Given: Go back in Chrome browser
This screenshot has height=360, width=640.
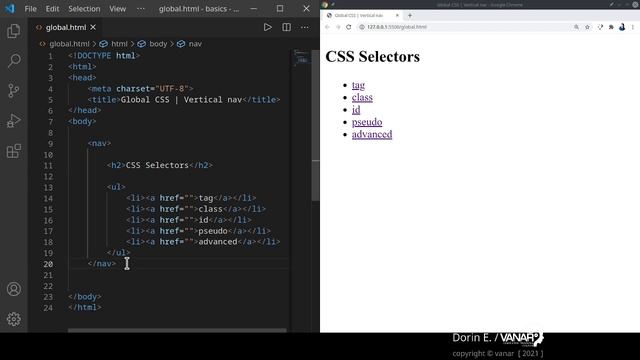Looking at the screenshot, I should [327, 27].
